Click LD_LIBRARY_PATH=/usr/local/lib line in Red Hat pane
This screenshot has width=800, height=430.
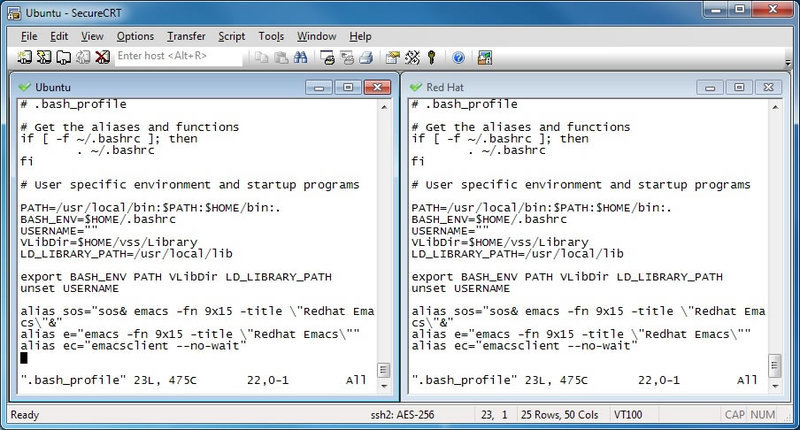517,254
